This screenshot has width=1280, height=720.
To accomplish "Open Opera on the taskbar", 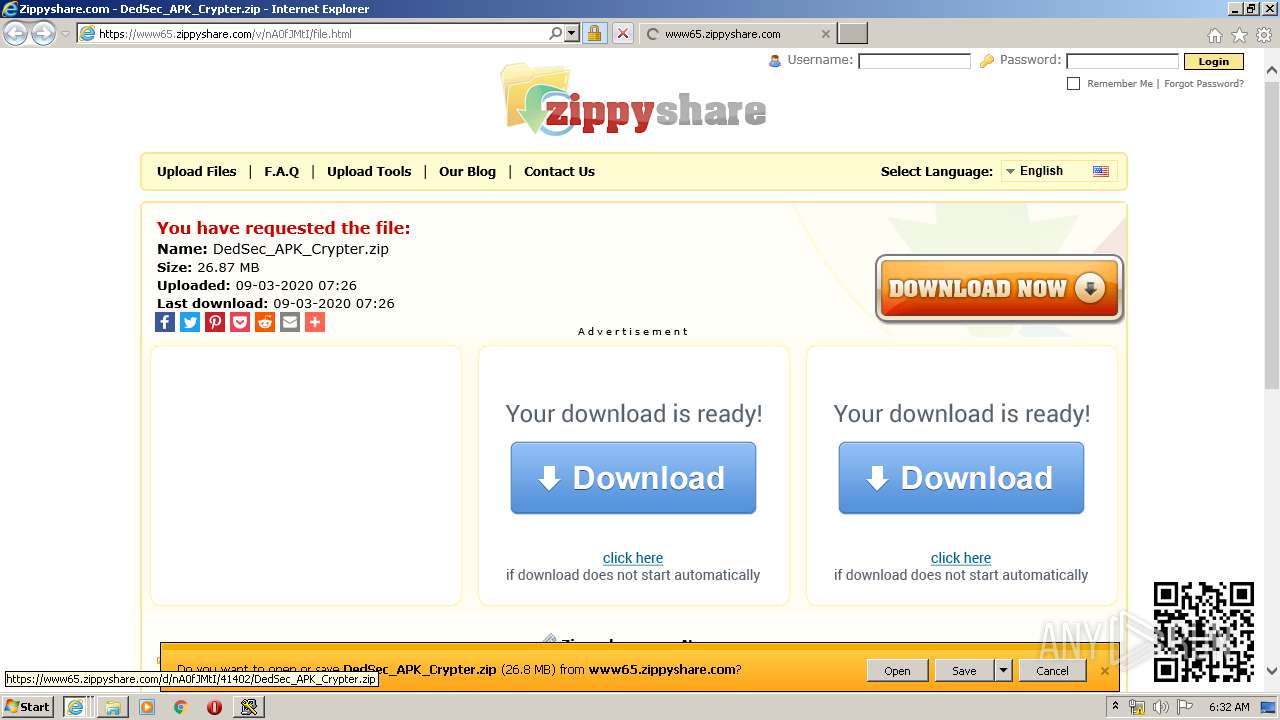I will [x=214, y=706].
